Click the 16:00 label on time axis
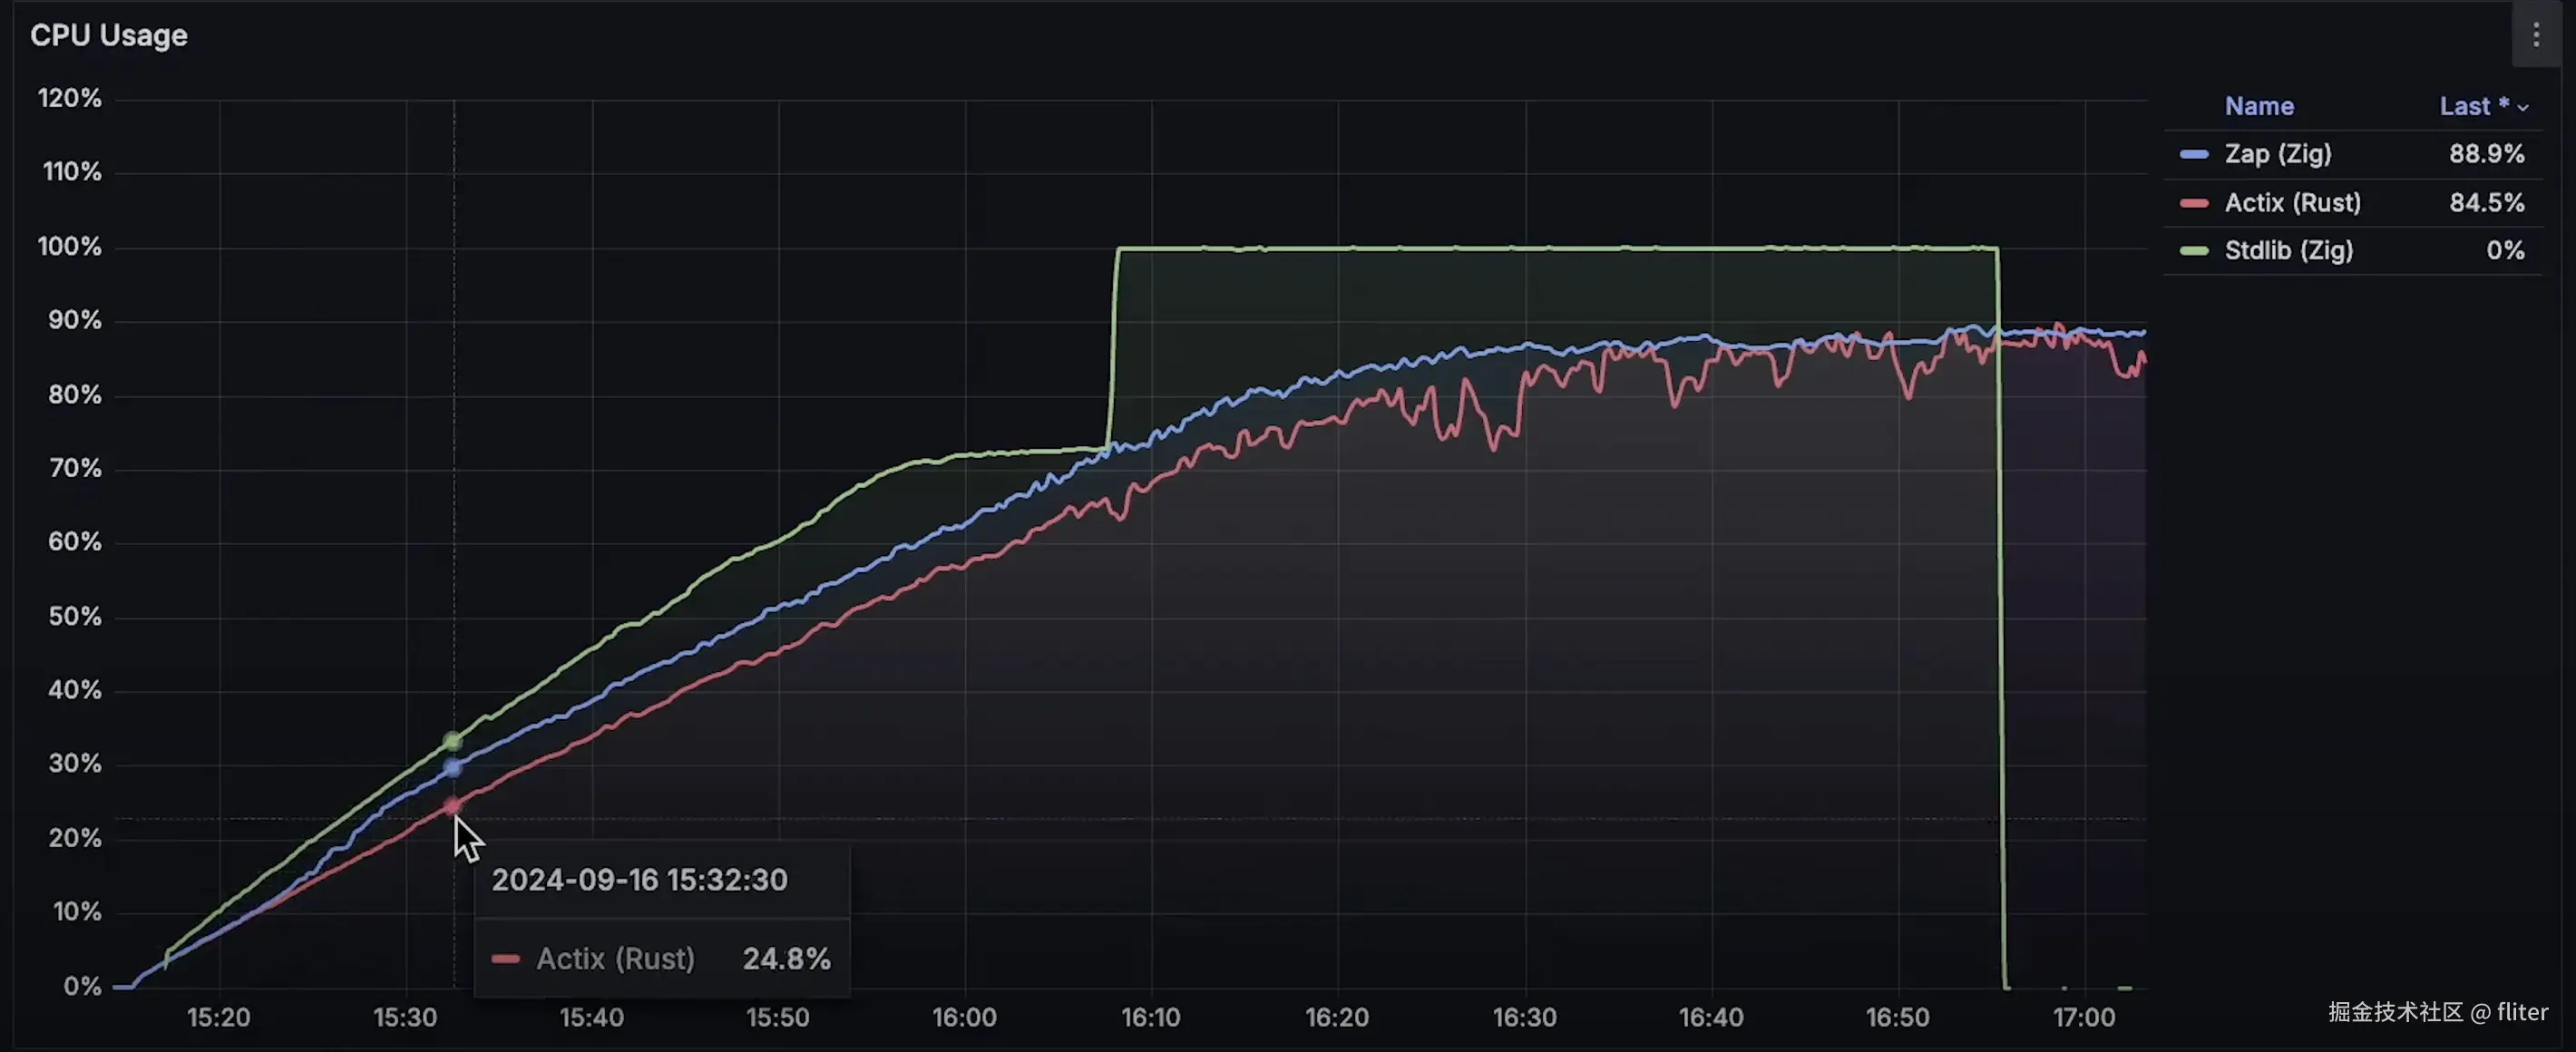Image resolution: width=2576 pixels, height=1052 pixels. click(x=964, y=1017)
